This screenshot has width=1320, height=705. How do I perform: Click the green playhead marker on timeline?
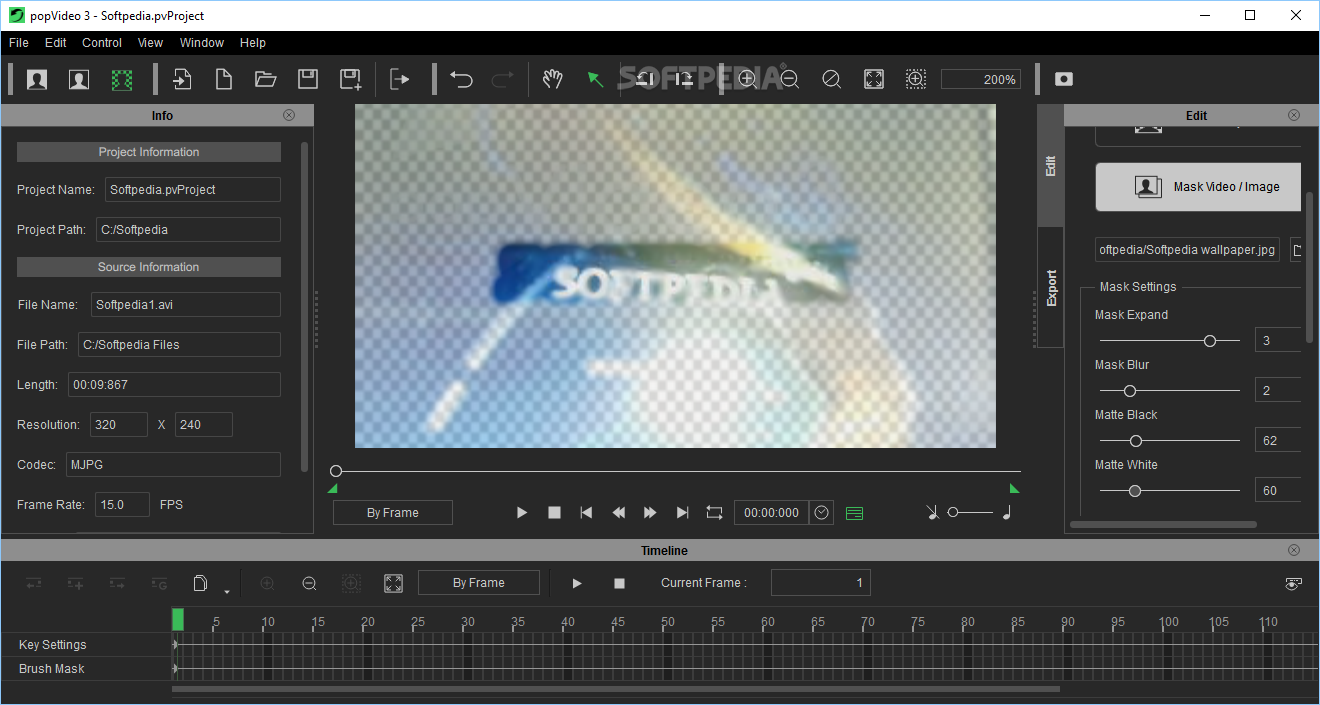[x=178, y=620]
